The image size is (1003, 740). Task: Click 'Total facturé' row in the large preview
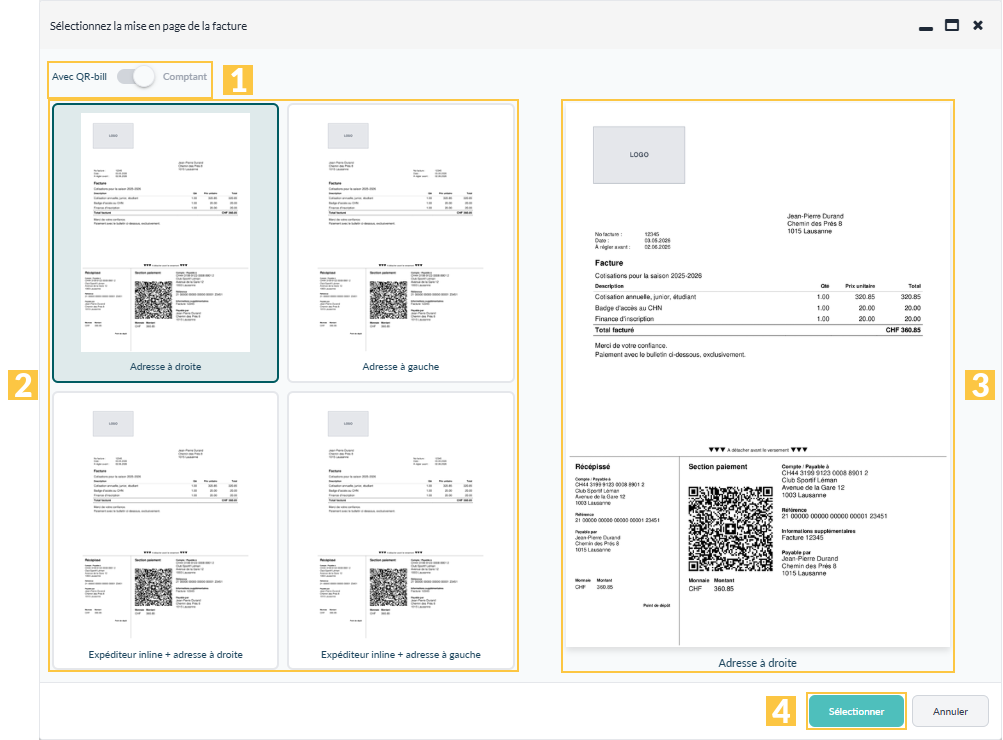tap(758, 330)
